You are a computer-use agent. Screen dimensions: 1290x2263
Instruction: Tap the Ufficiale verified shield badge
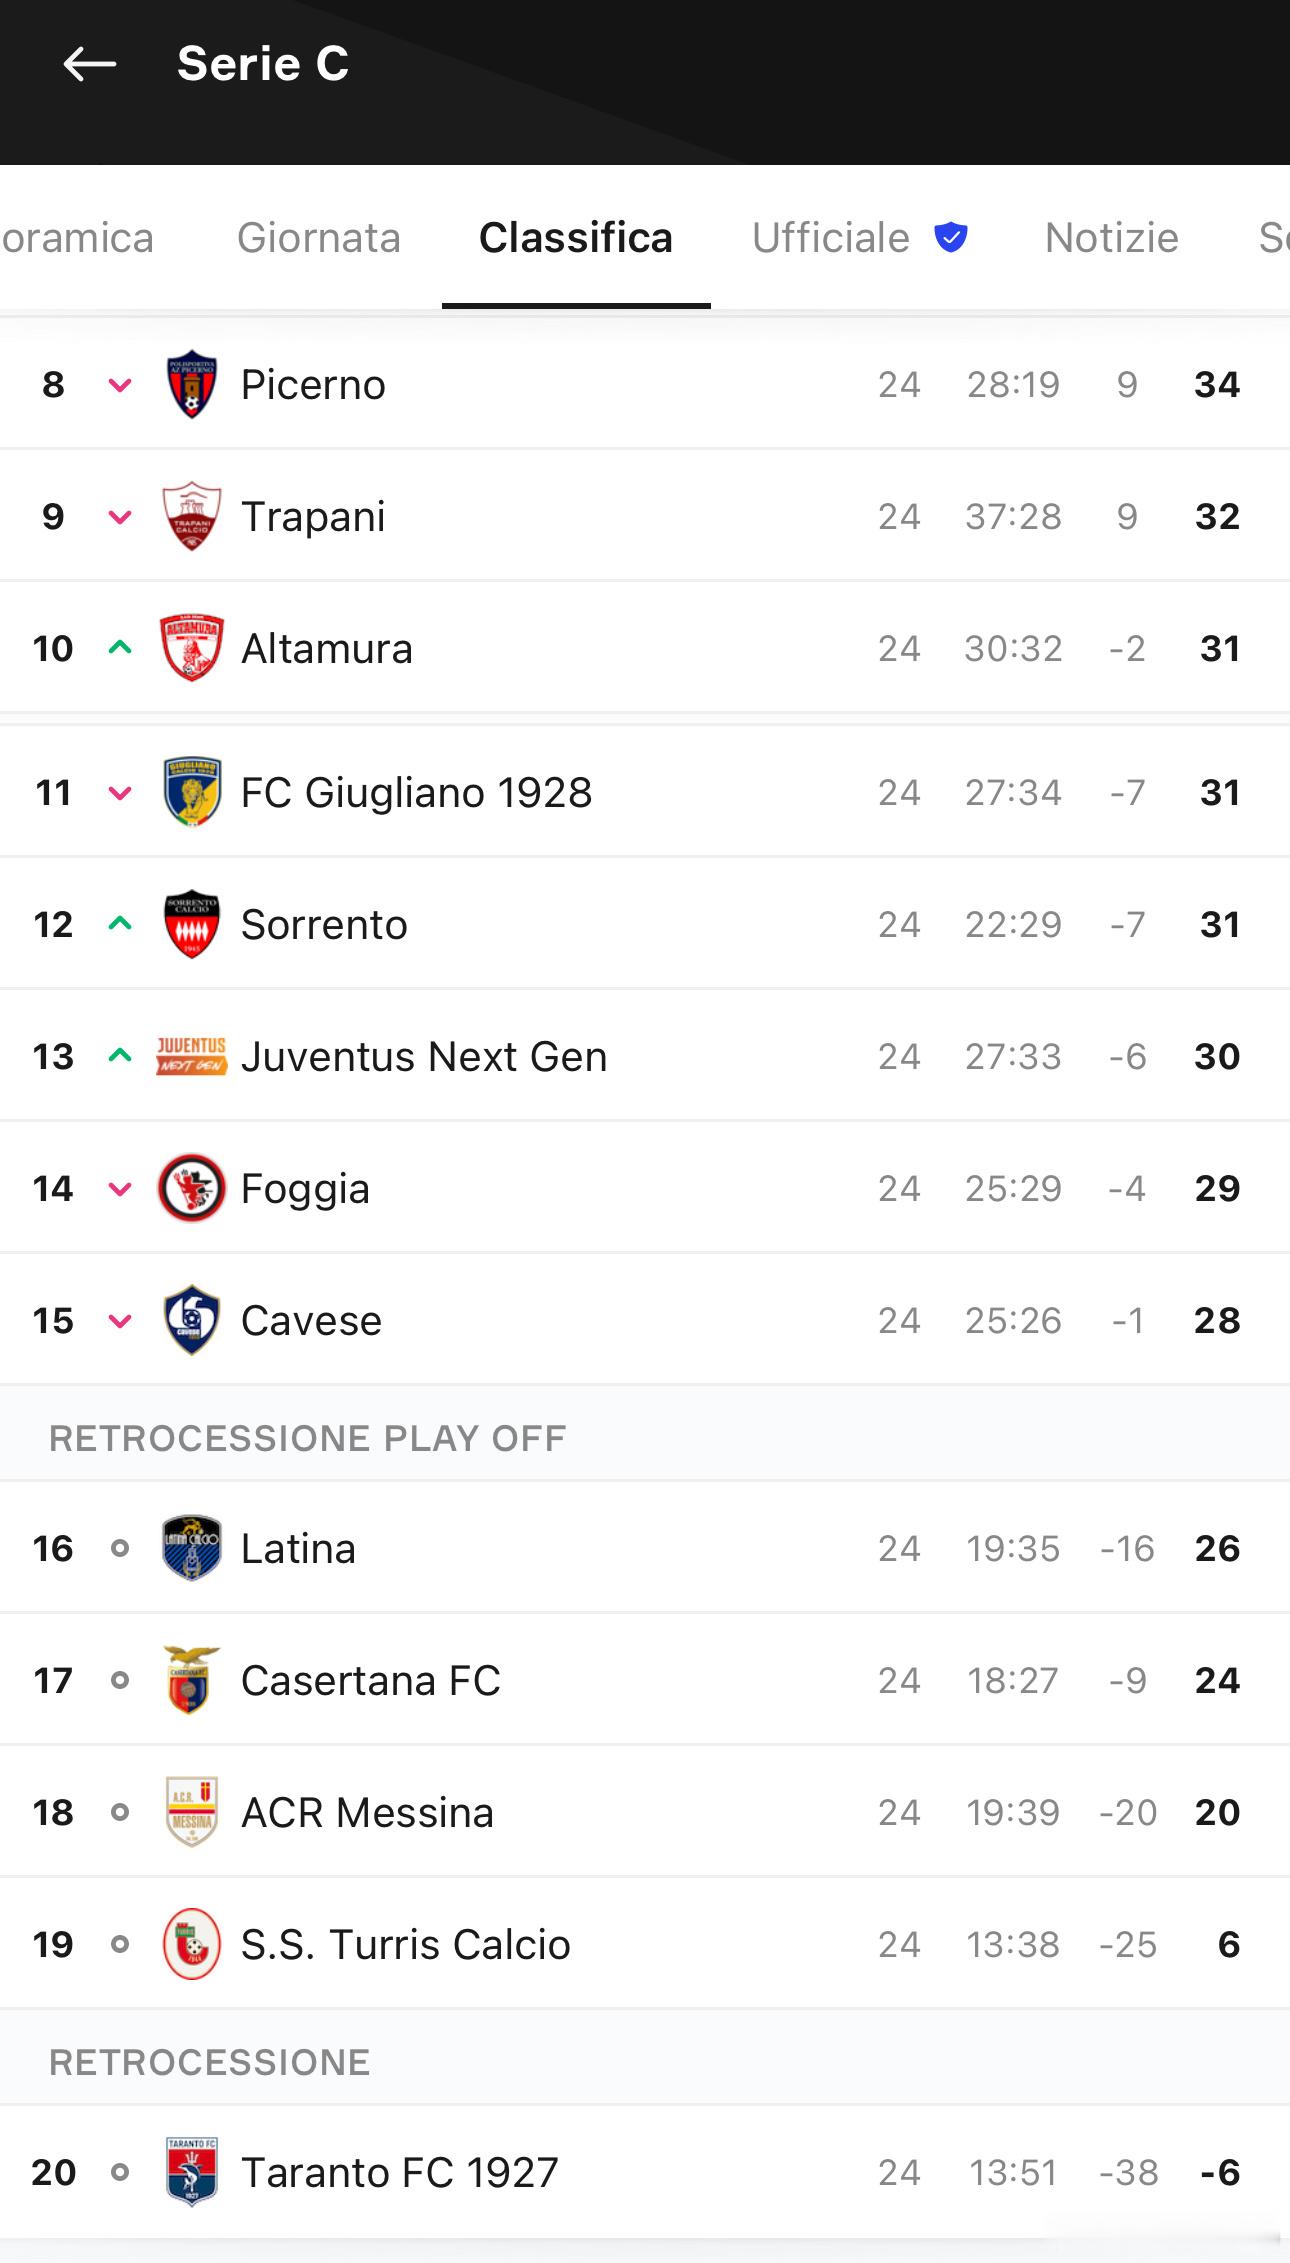[950, 237]
